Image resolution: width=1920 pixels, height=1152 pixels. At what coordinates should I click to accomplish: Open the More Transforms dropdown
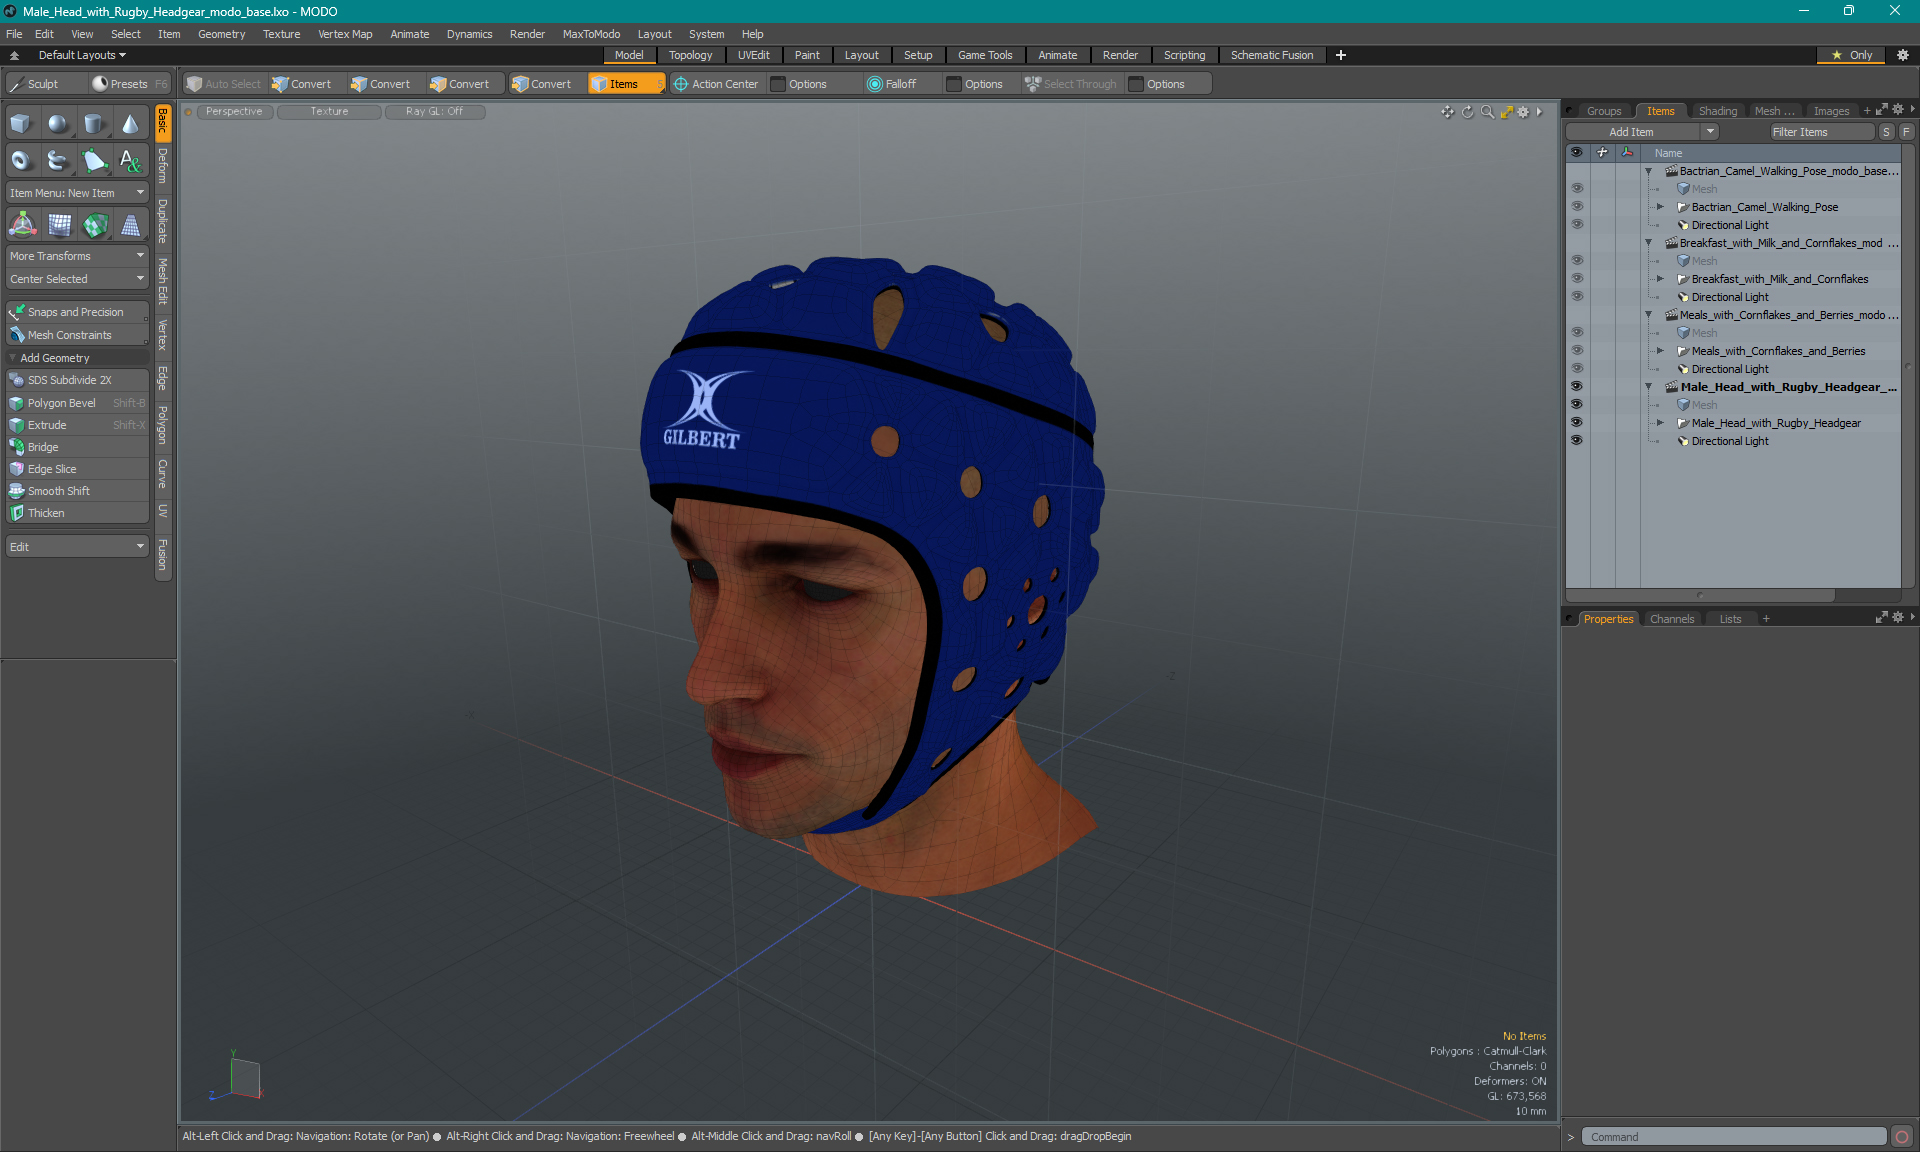pyautogui.click(x=77, y=256)
